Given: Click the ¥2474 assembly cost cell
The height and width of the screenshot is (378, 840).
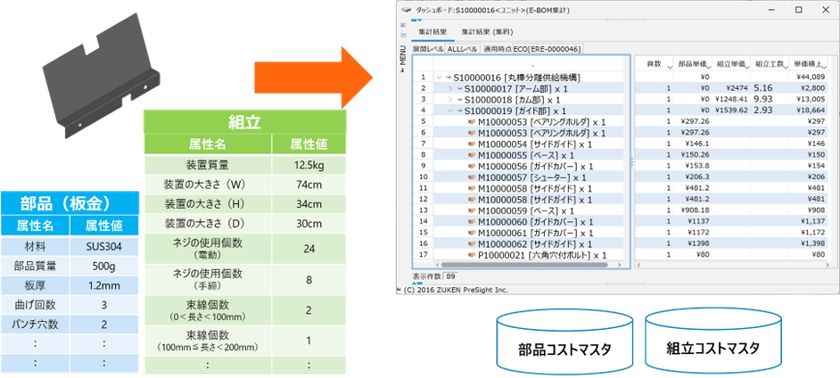Looking at the screenshot, I should pos(732,89).
